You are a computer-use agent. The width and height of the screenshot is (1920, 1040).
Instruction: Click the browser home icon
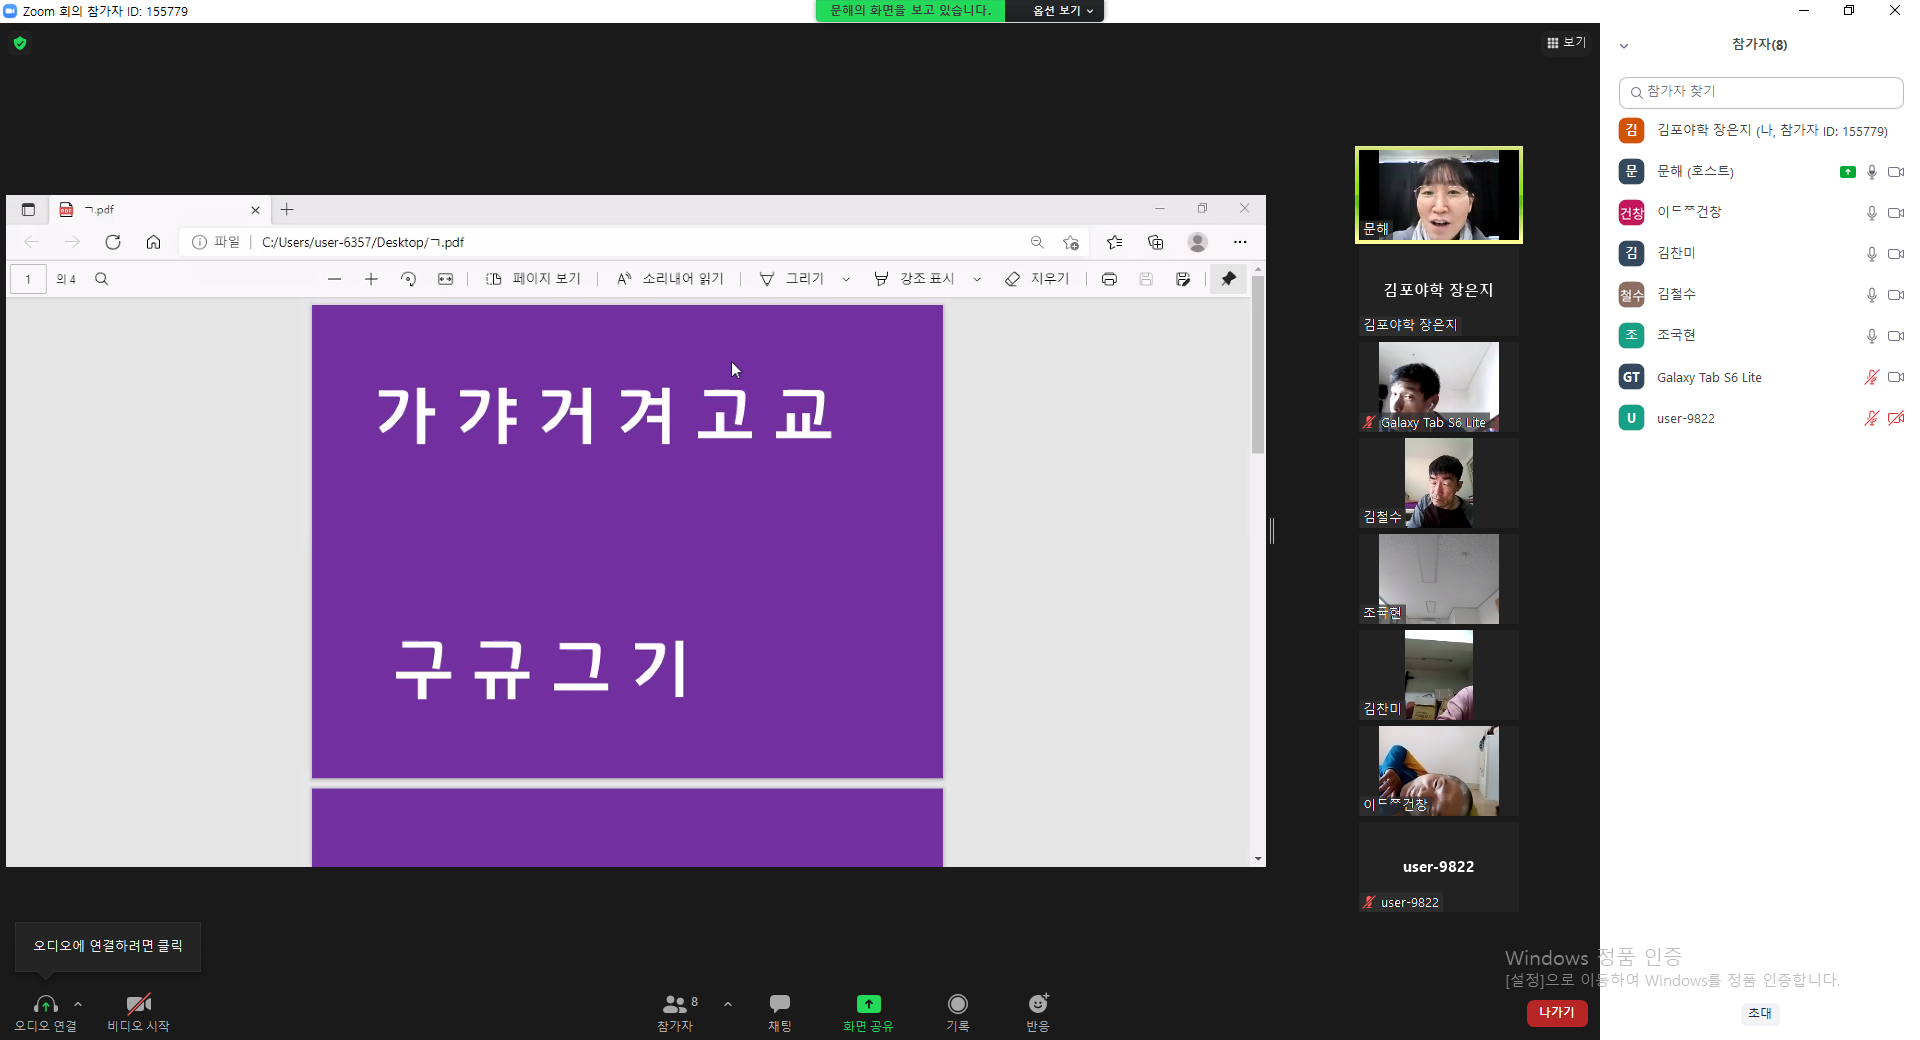(x=153, y=242)
